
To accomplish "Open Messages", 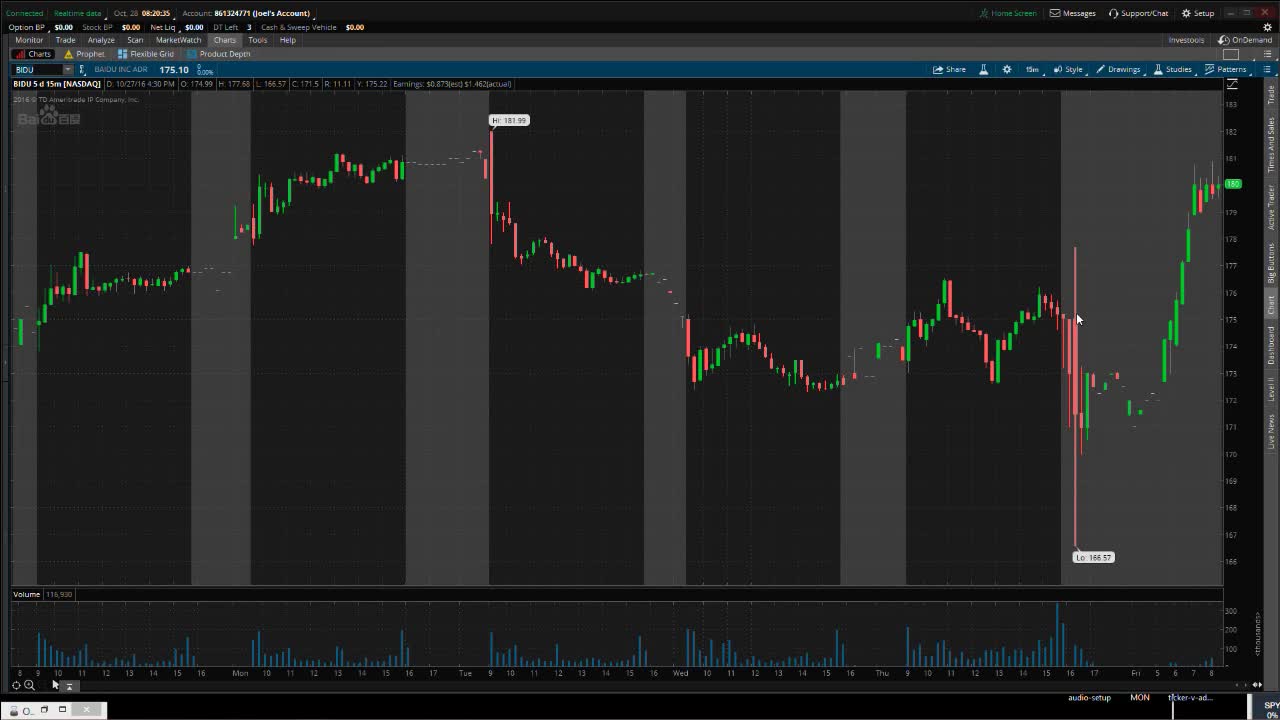I will coord(1073,13).
